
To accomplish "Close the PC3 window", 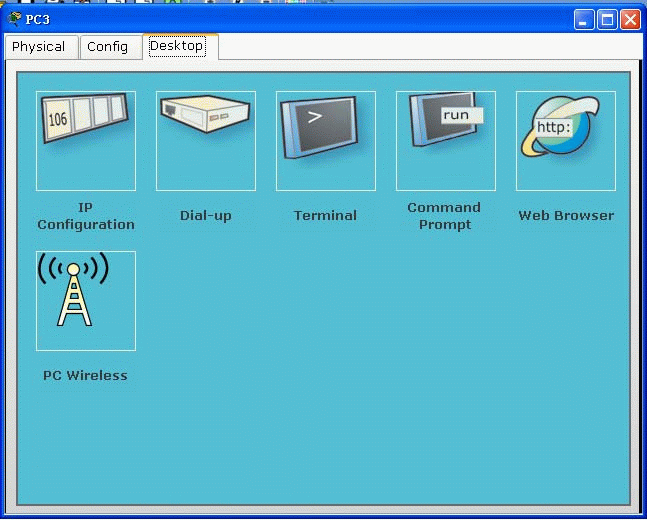I will [x=630, y=20].
